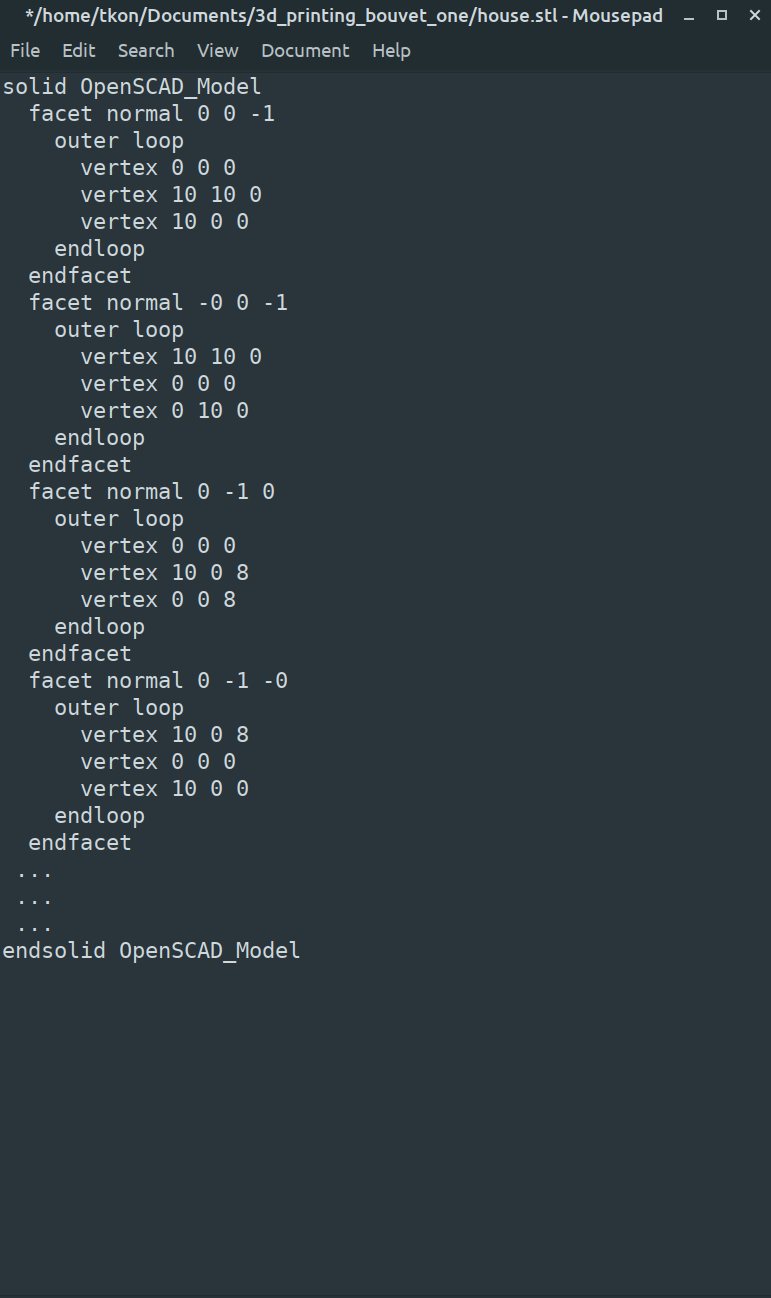Open the Search menu

(146, 51)
